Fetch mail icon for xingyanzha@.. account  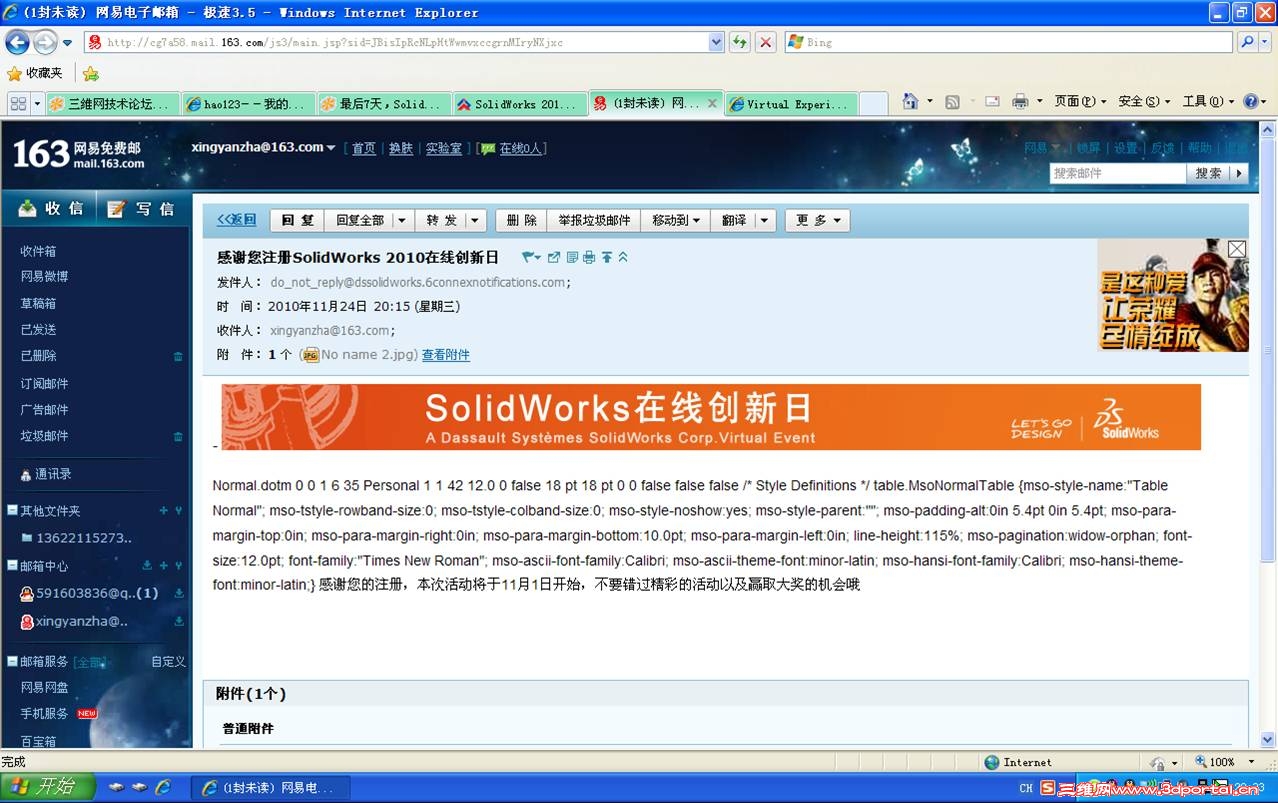[x=179, y=621]
